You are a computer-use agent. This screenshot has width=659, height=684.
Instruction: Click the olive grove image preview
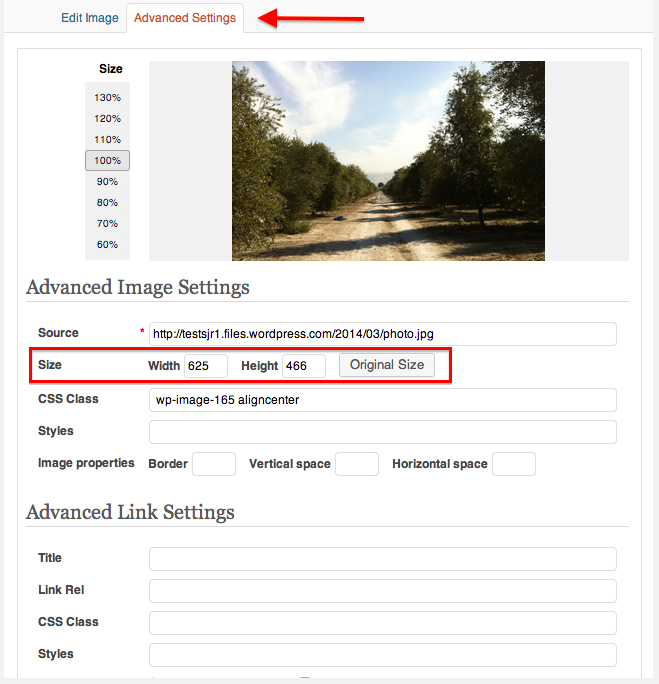point(388,161)
